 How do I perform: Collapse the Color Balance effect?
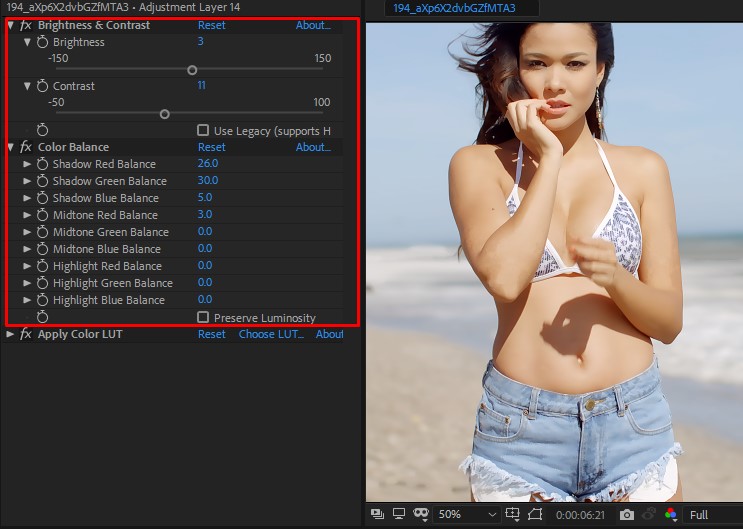coord(10,147)
